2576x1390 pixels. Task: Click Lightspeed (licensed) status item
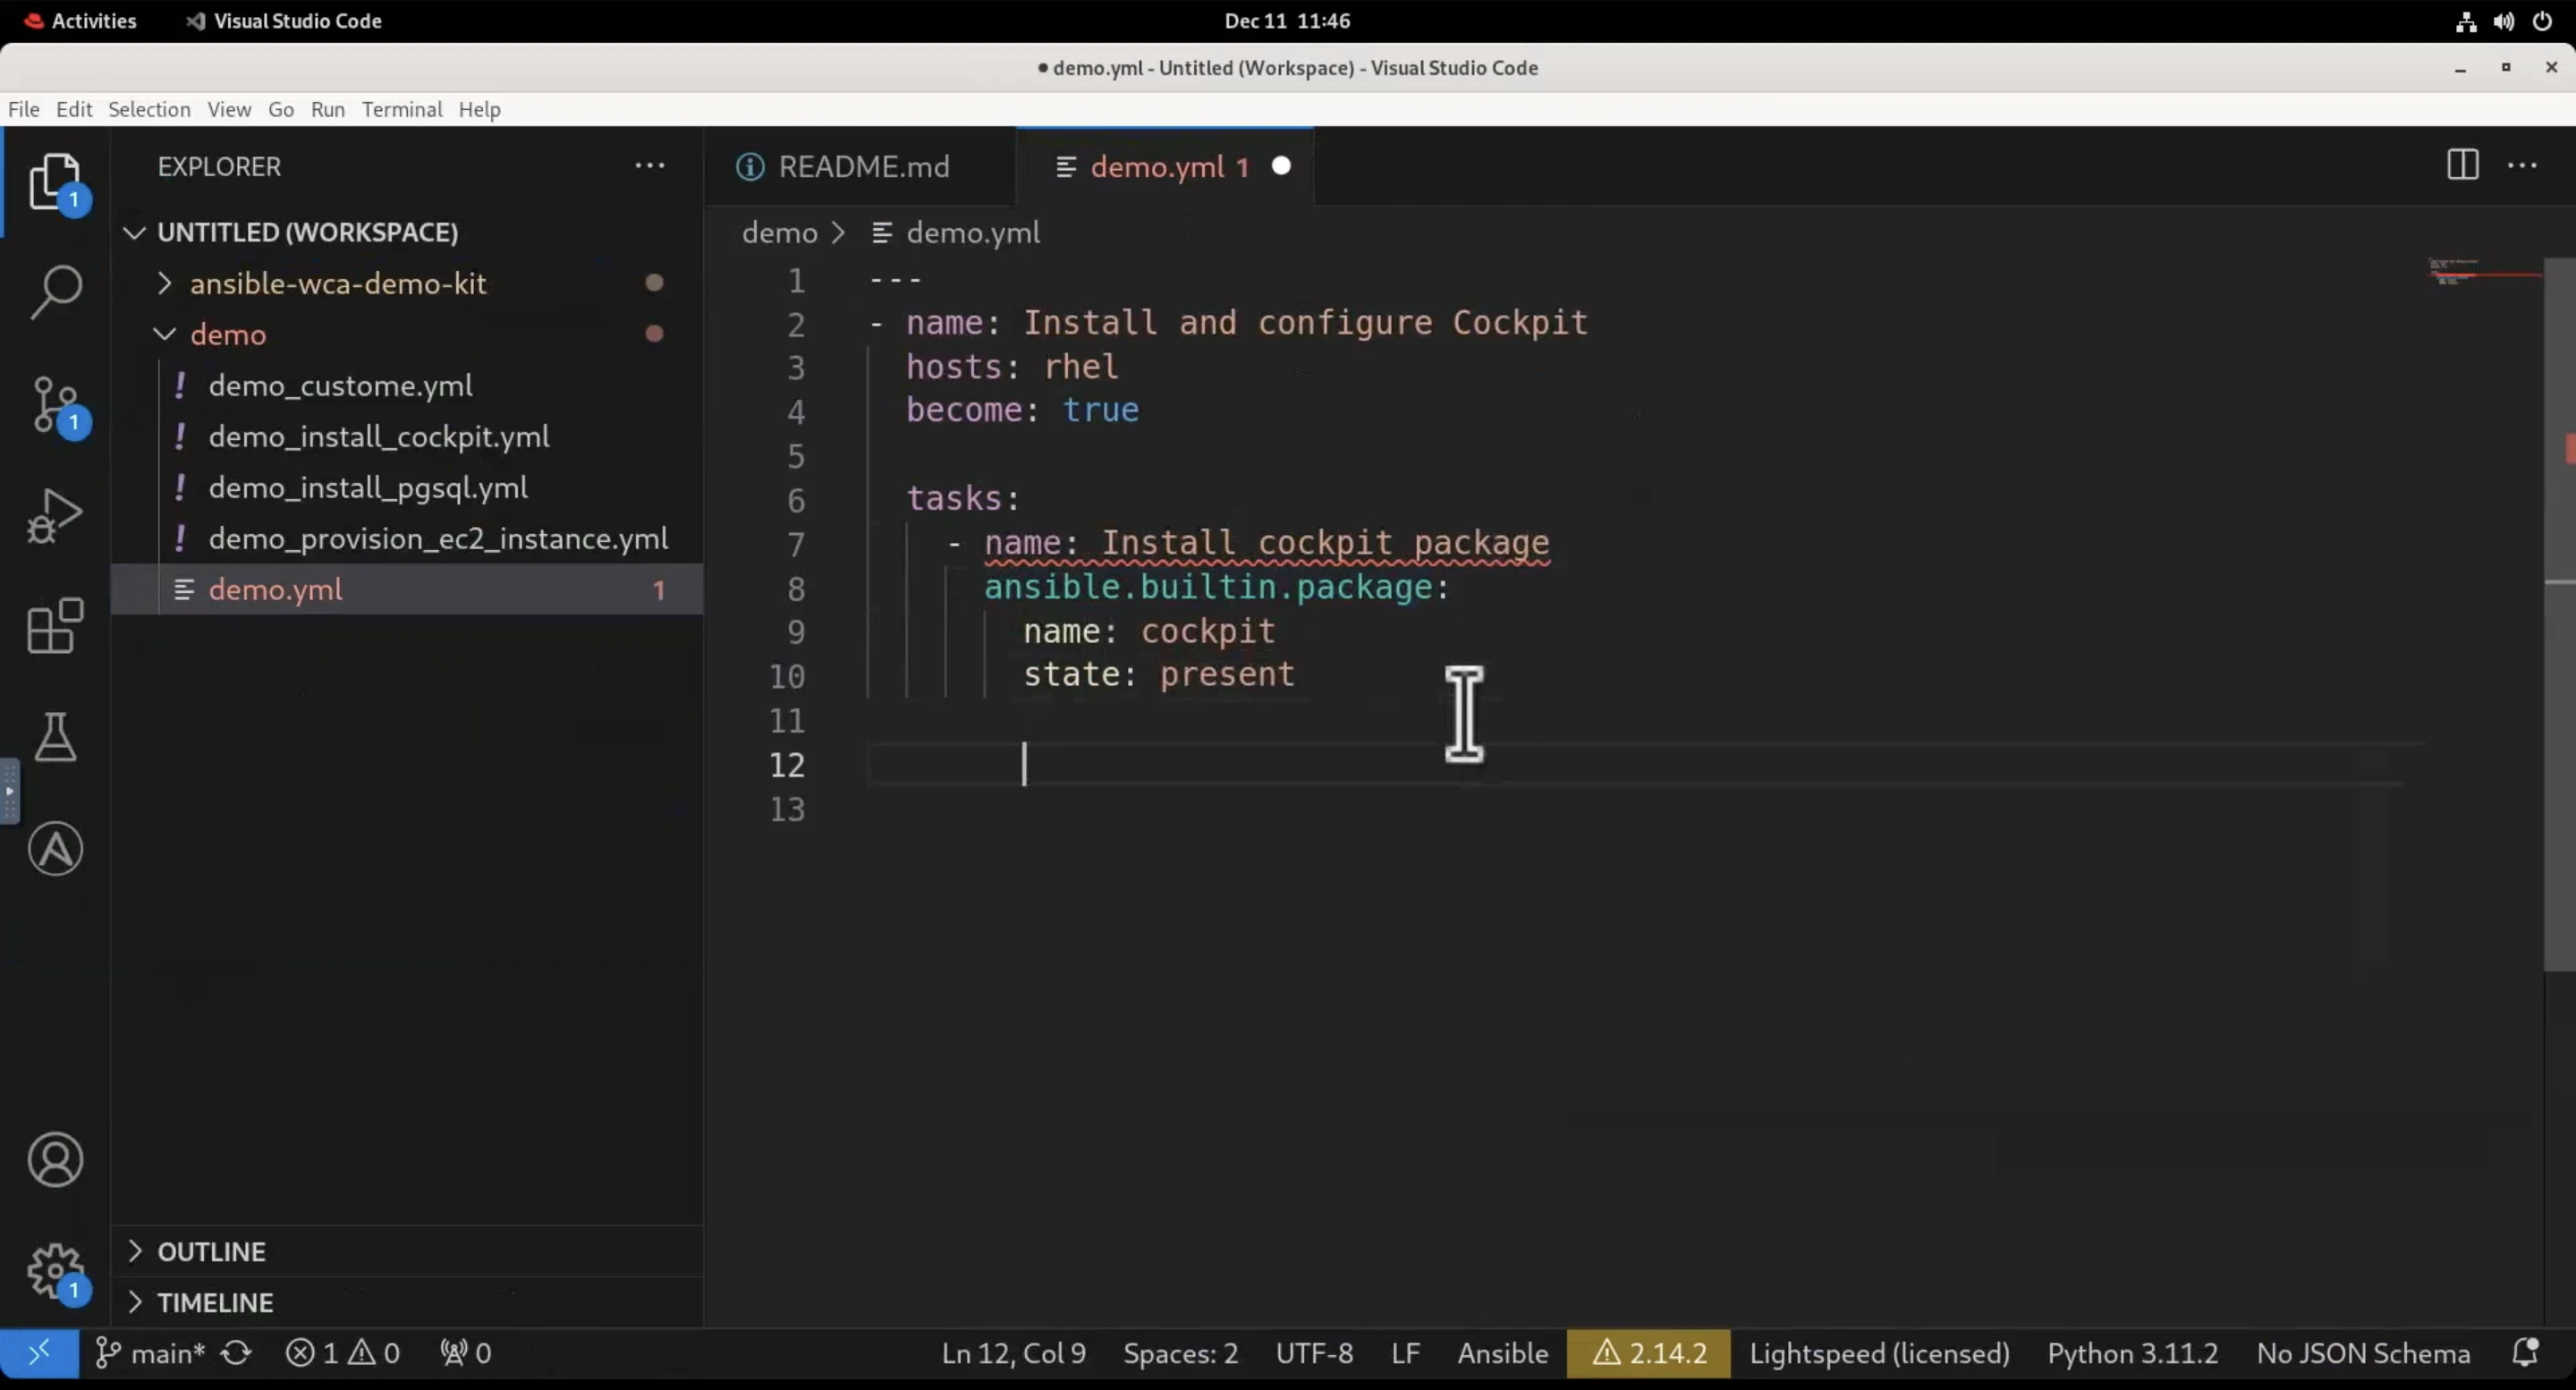(x=1879, y=1354)
